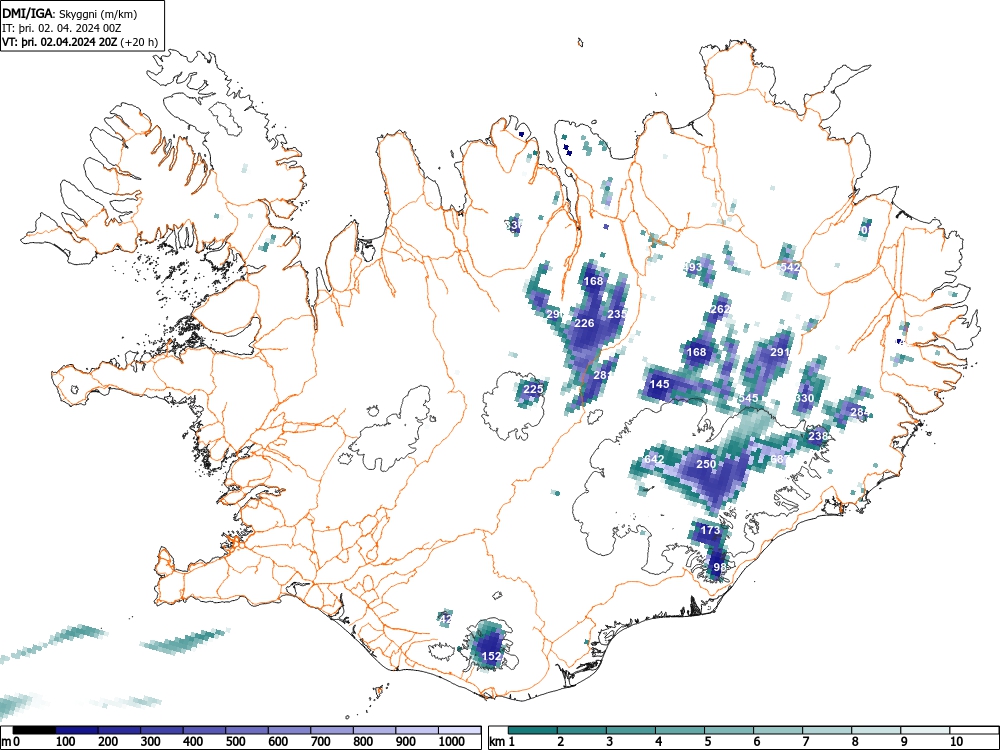Click the black swatch in the m legend
1000x750 pixels.
[34, 730]
